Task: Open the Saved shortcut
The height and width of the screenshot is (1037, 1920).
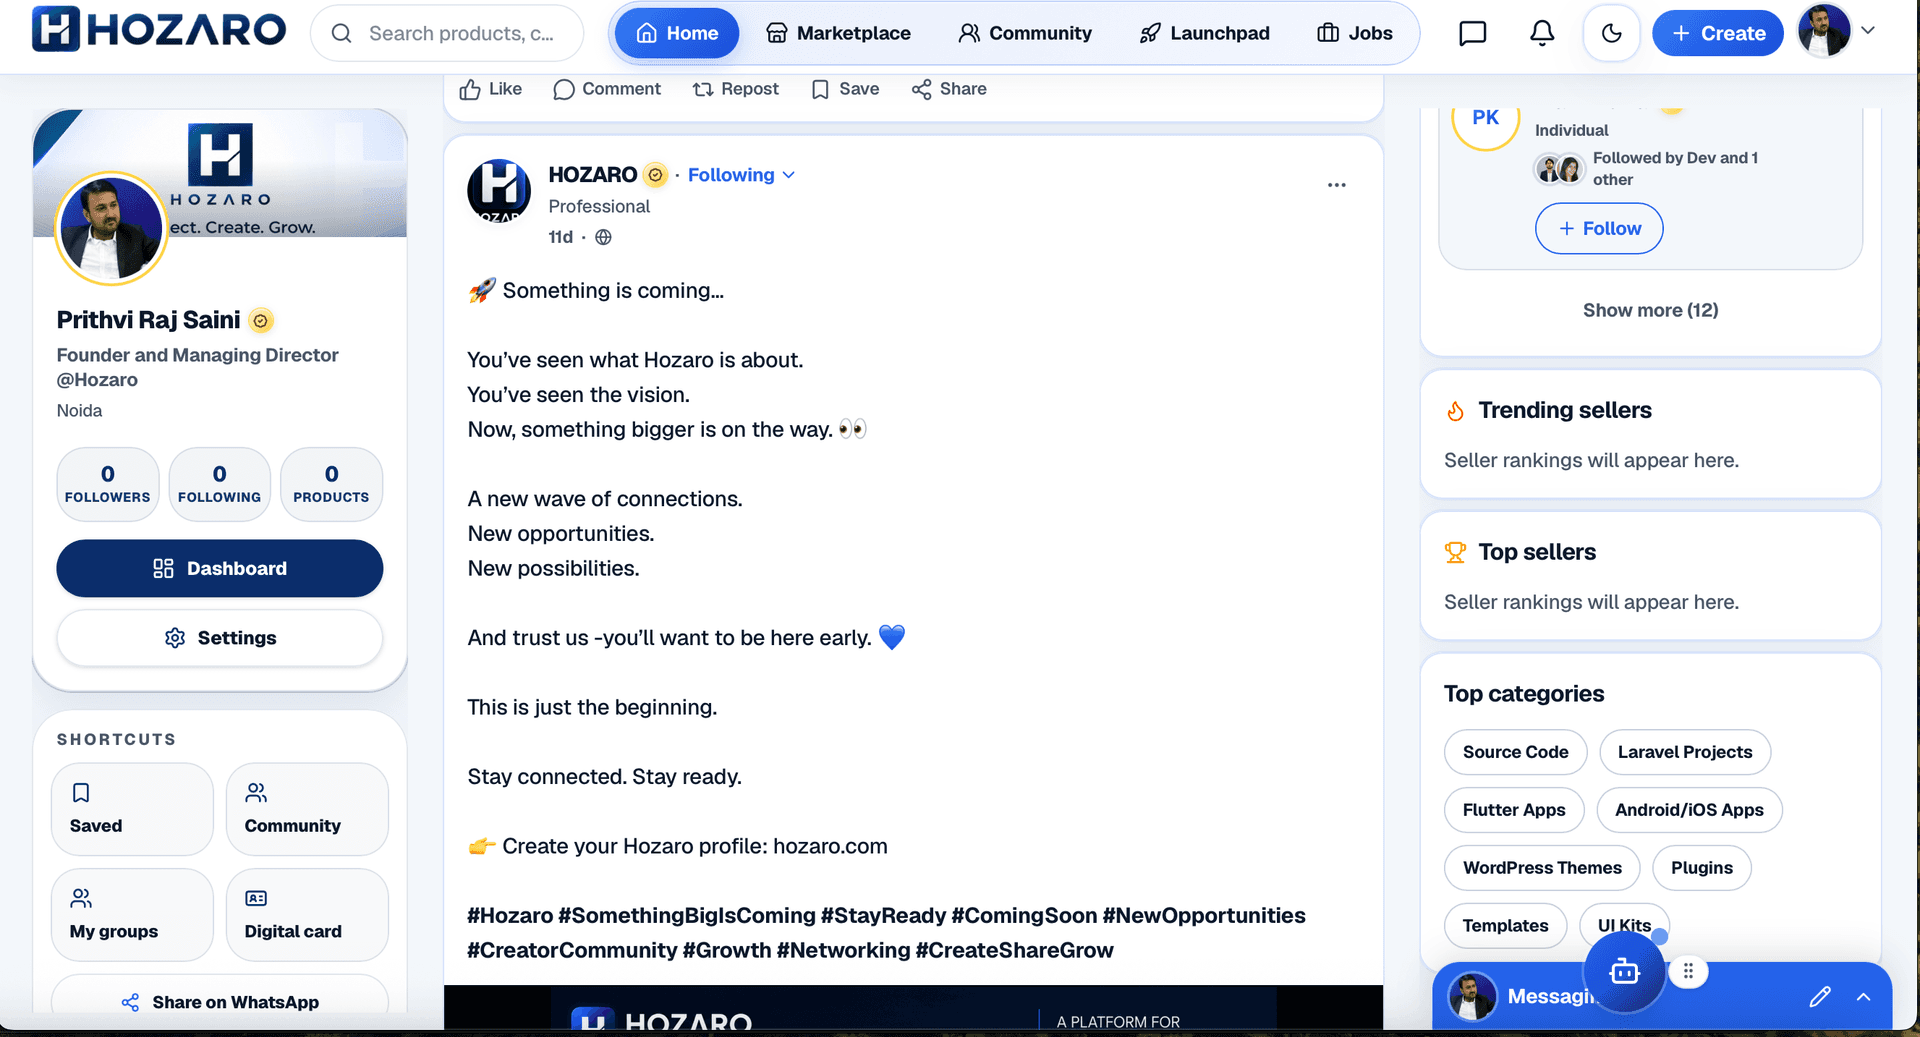Action: [132, 809]
